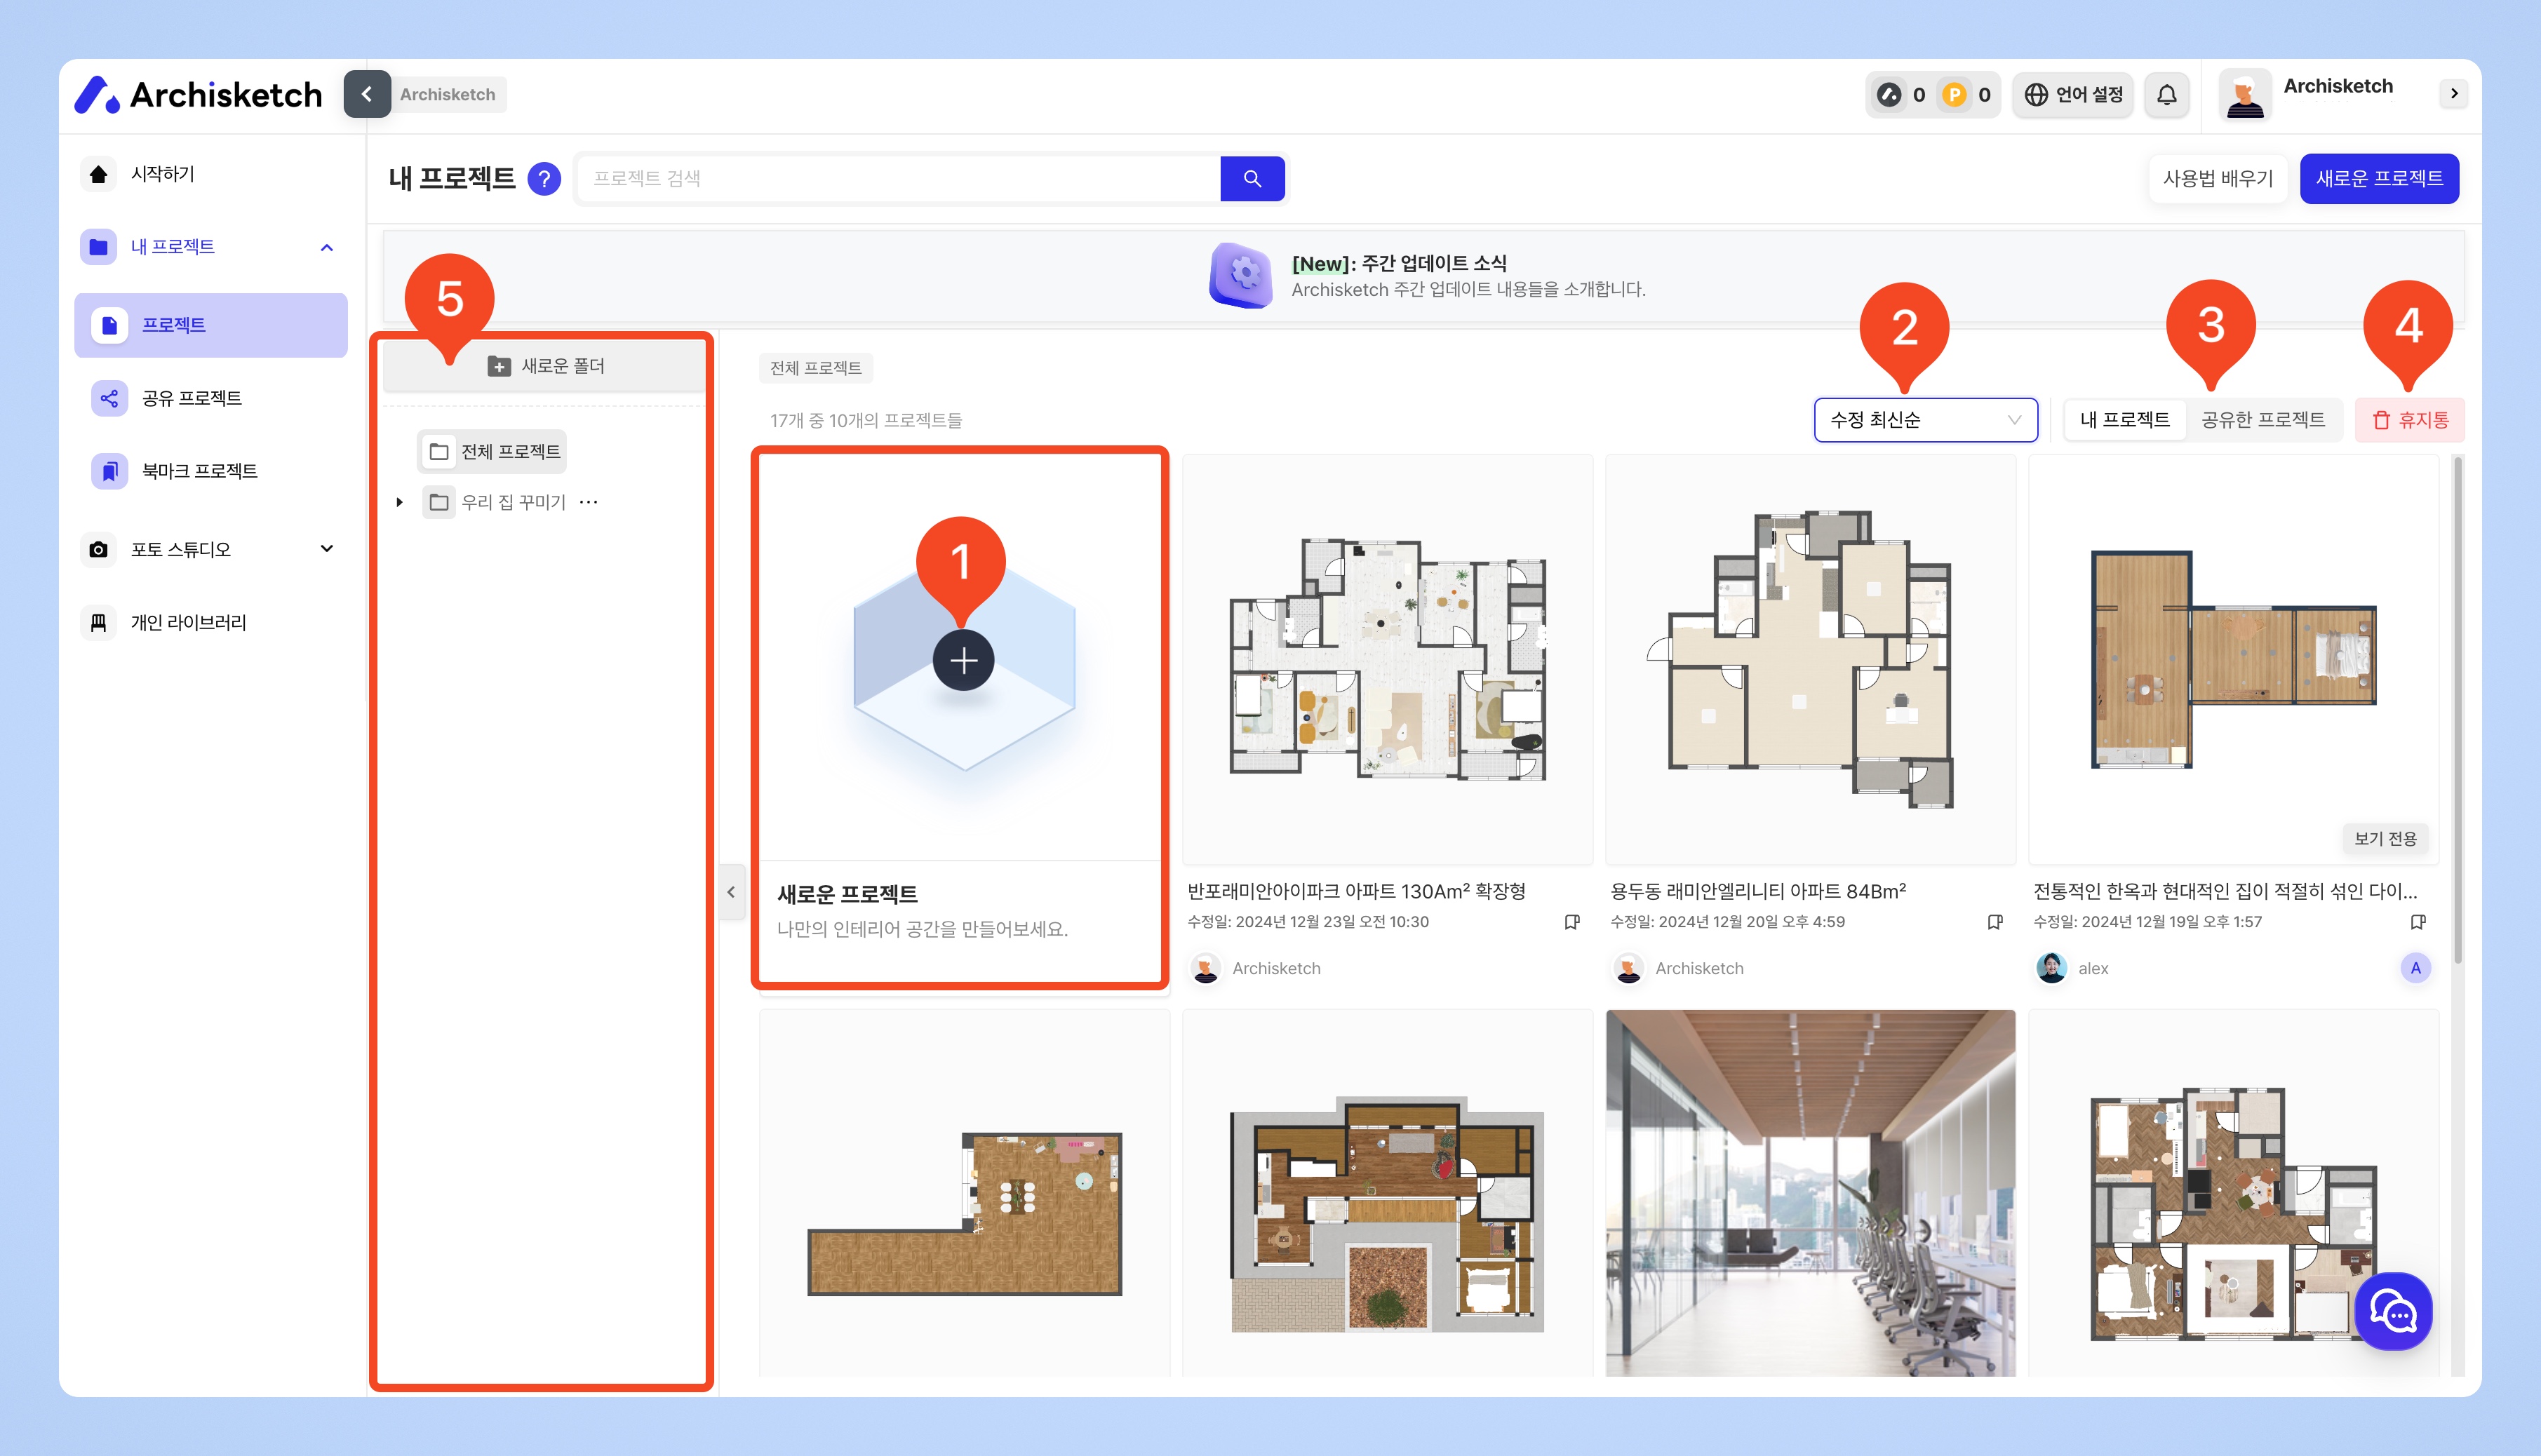Toggle bookmark on 반포래미안아이파크 project

[1571, 922]
